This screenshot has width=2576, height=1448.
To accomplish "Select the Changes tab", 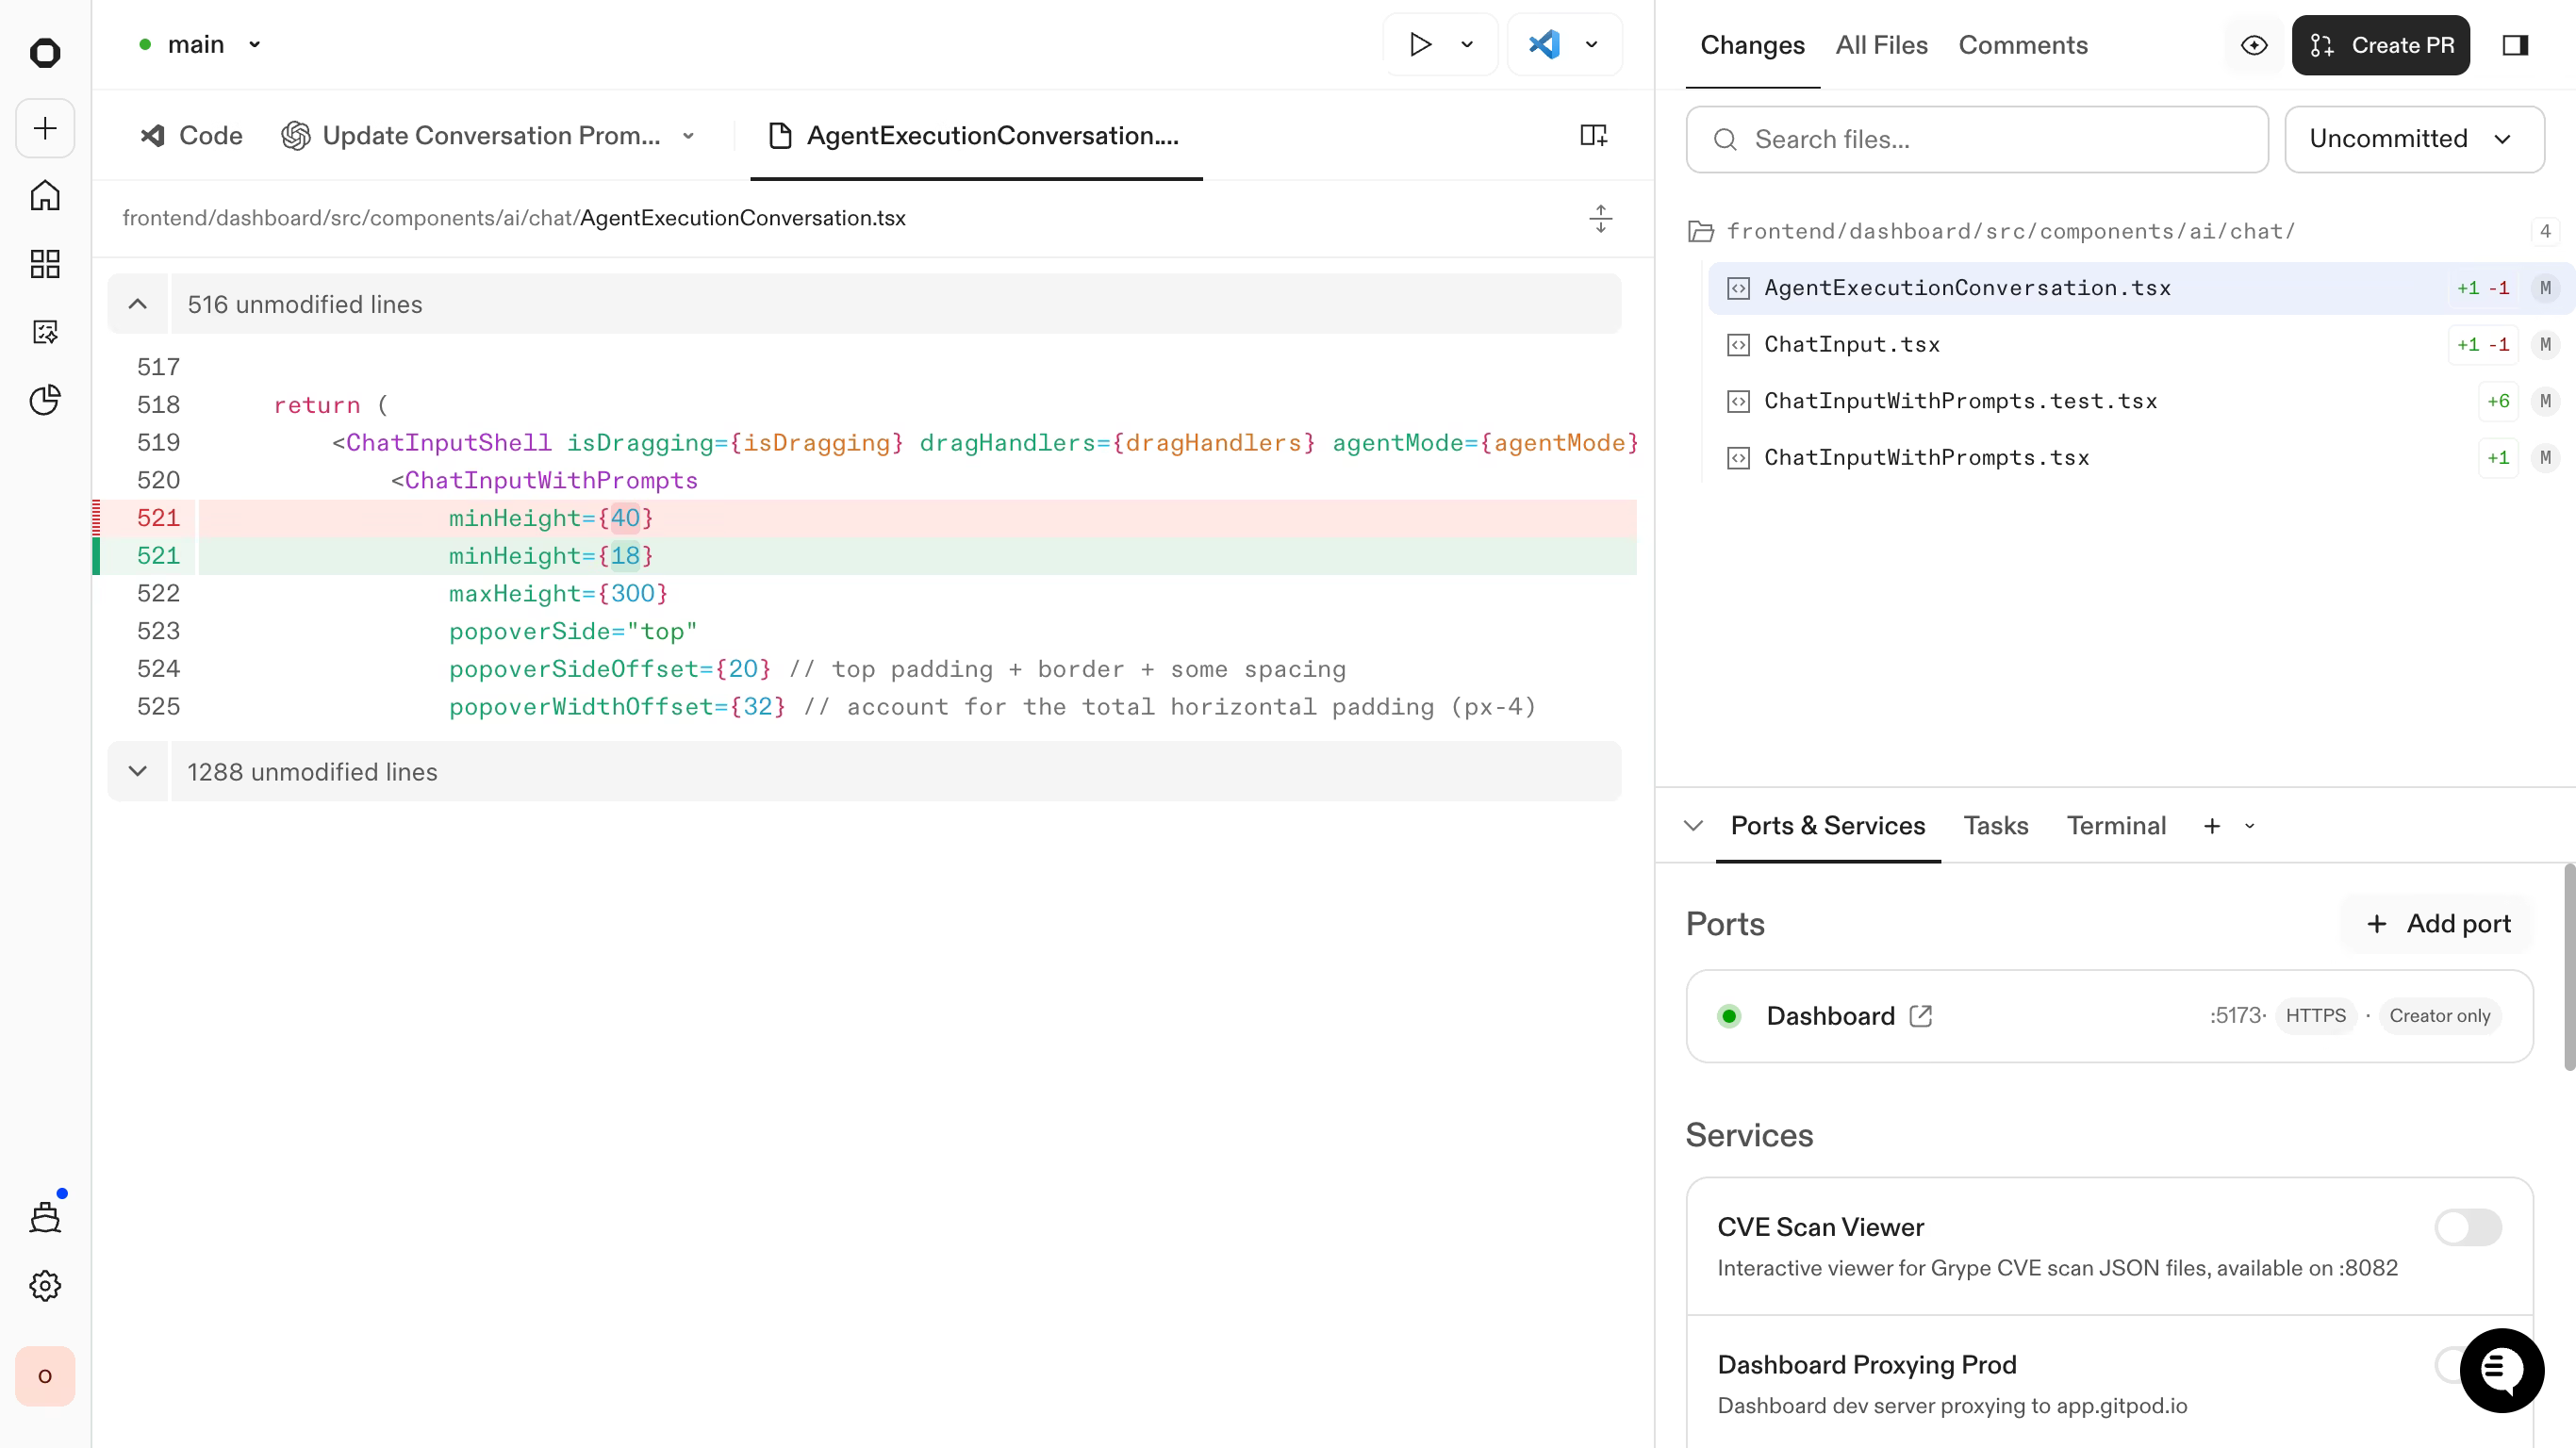I will 1752,45.
